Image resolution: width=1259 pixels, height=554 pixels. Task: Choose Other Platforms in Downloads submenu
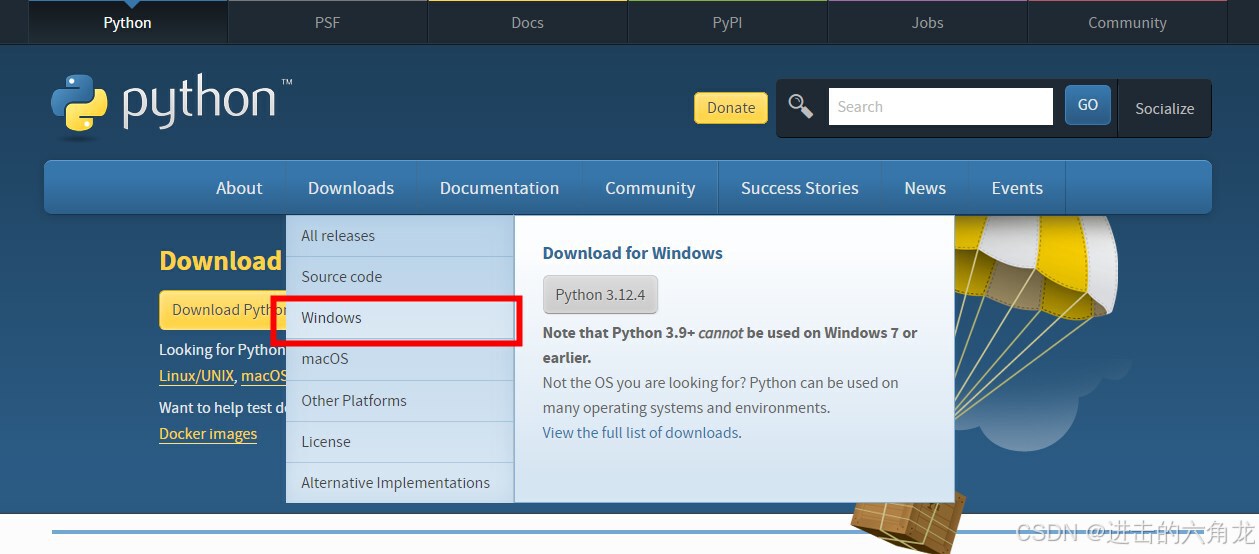400,400
